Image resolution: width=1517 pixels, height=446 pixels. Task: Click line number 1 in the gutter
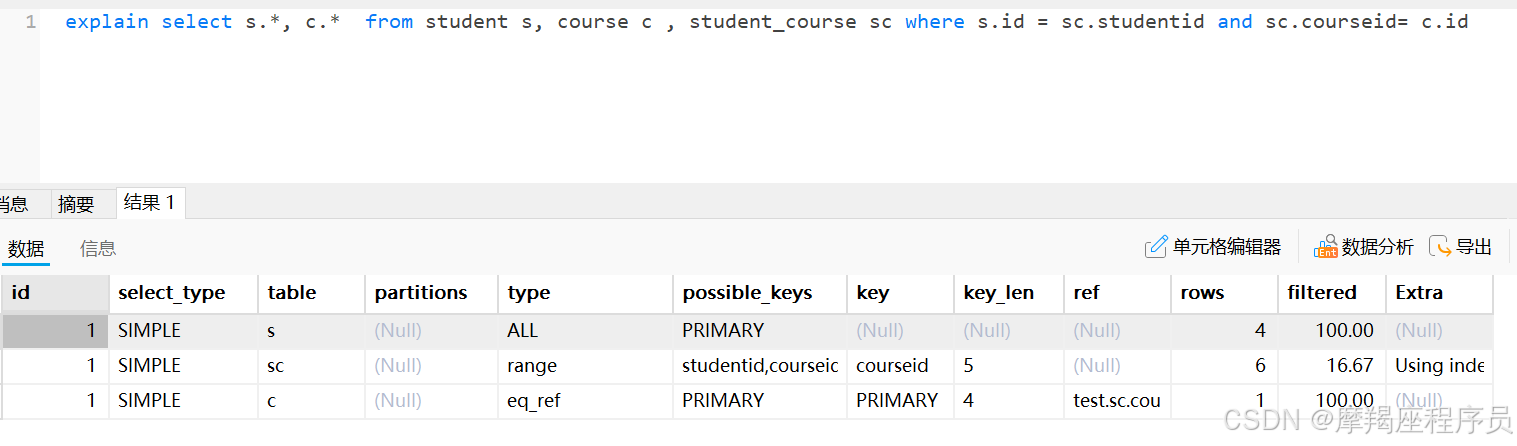(30, 21)
